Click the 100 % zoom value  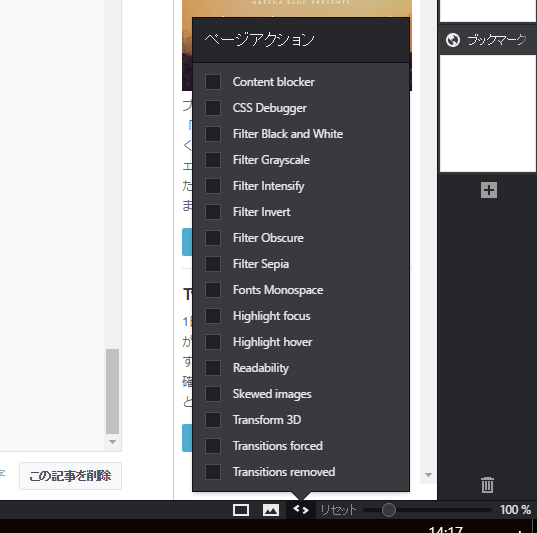point(515,510)
